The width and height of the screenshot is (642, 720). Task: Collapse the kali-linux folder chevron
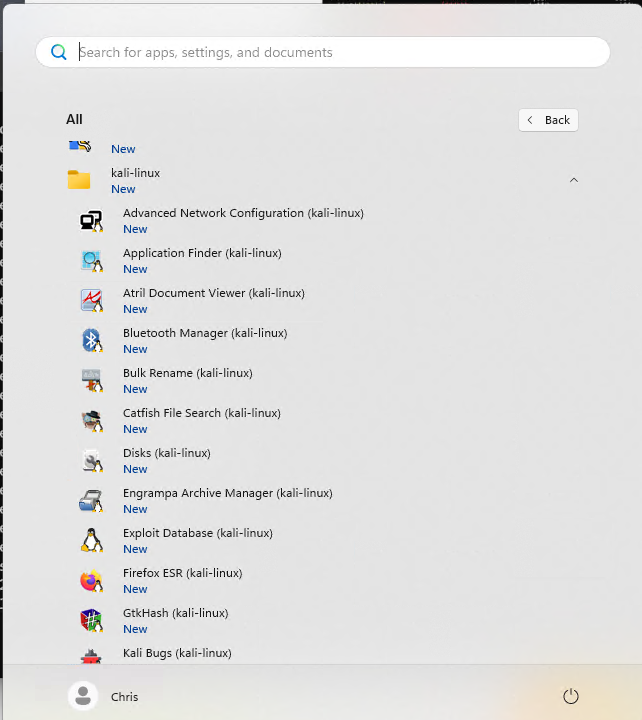(x=574, y=180)
